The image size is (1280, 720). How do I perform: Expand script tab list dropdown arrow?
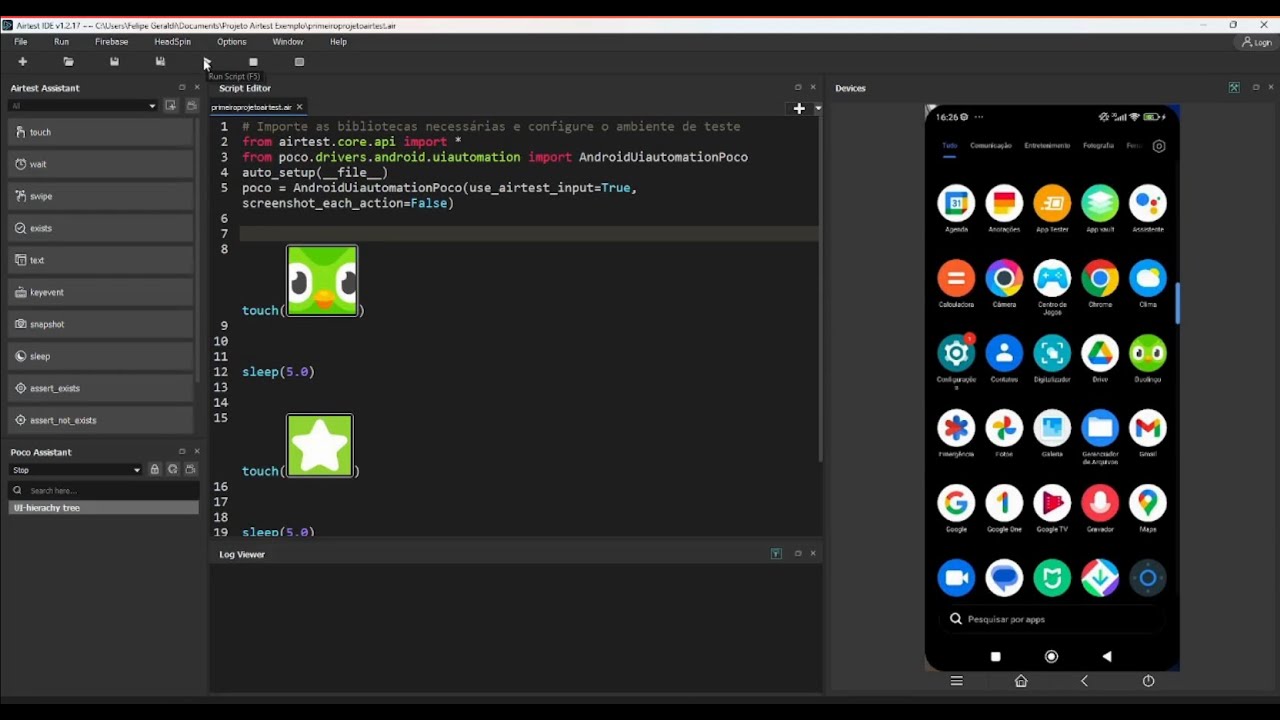tap(818, 108)
